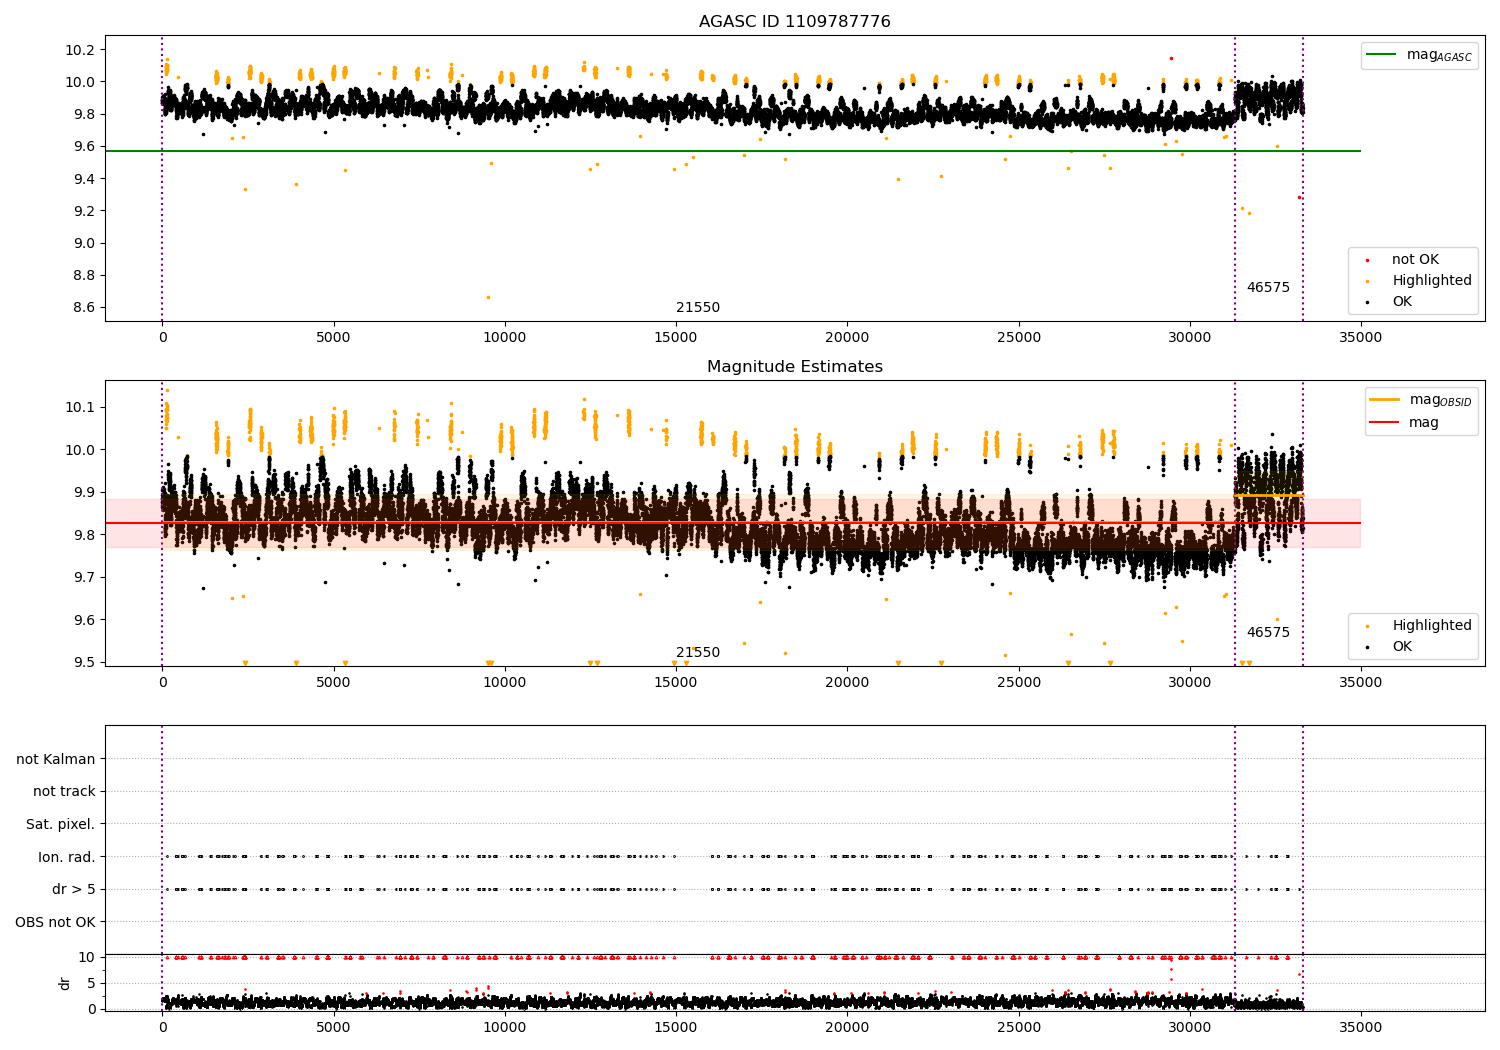Click the black 'OK' legend marker in top plot

[x=1367, y=302]
